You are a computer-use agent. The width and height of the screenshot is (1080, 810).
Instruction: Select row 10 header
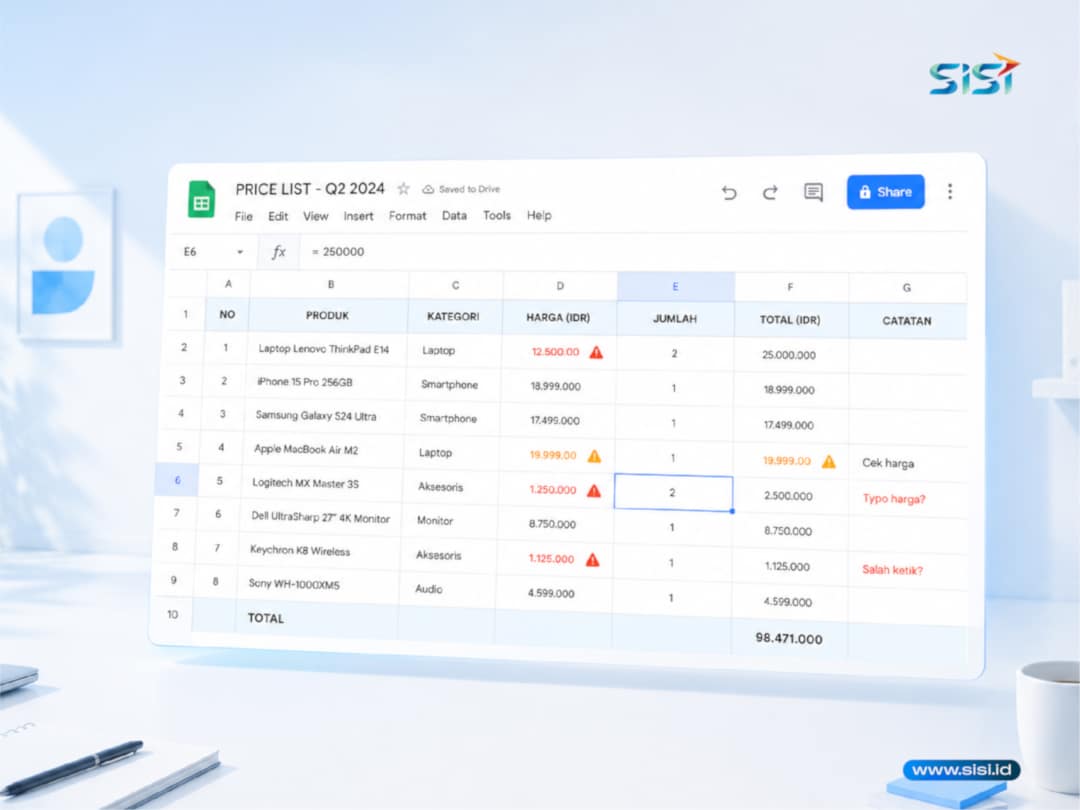(172, 614)
